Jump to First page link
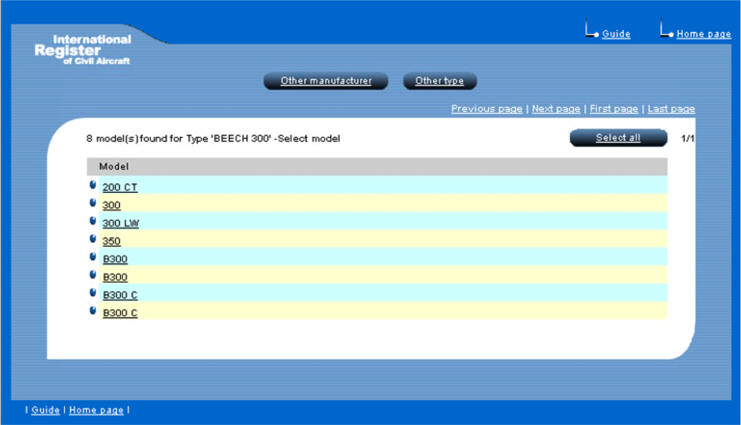 [x=614, y=109]
